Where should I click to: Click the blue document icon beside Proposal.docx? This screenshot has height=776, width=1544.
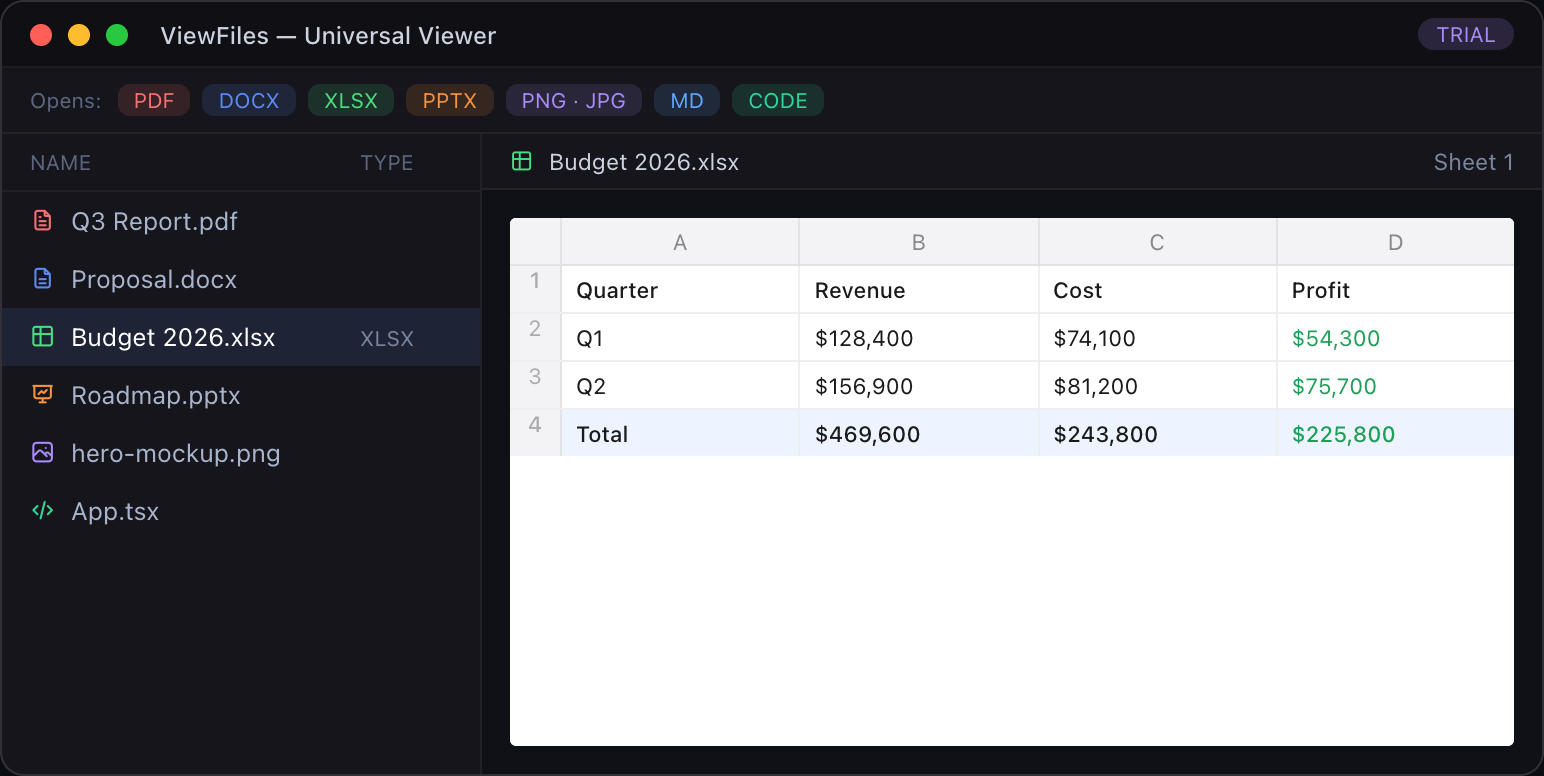[x=42, y=279]
